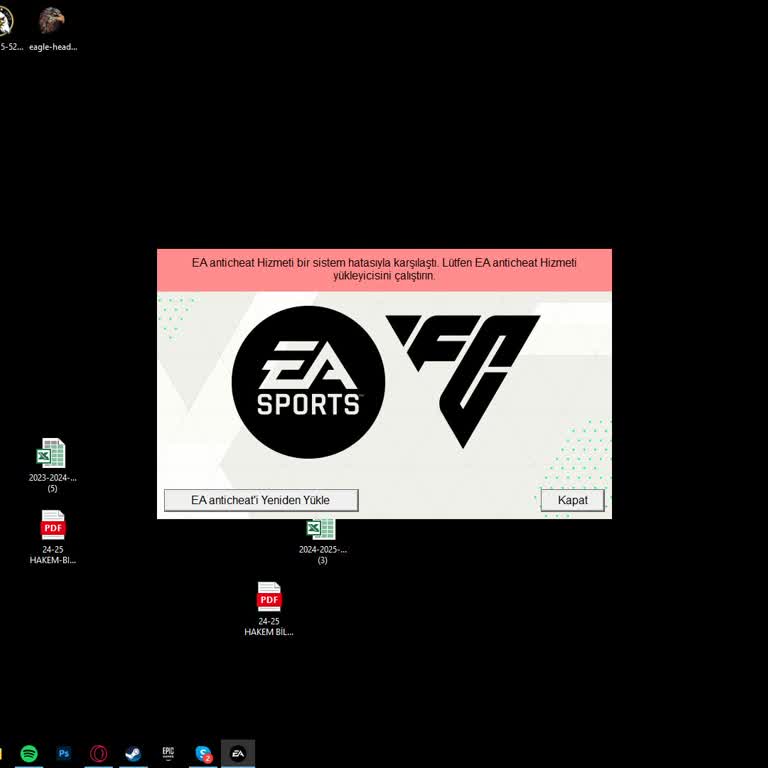Select the eagle-head desktop image file
Screen dimensions: 768x768
pyautogui.click(x=52, y=29)
